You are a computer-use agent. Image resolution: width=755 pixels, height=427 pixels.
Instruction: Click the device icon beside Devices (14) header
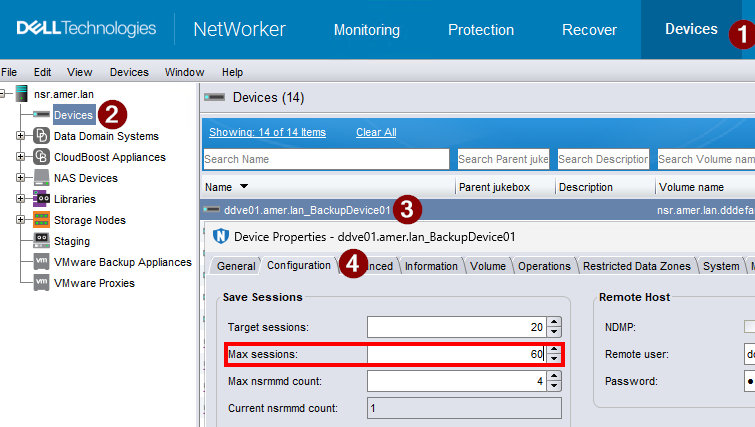215,97
